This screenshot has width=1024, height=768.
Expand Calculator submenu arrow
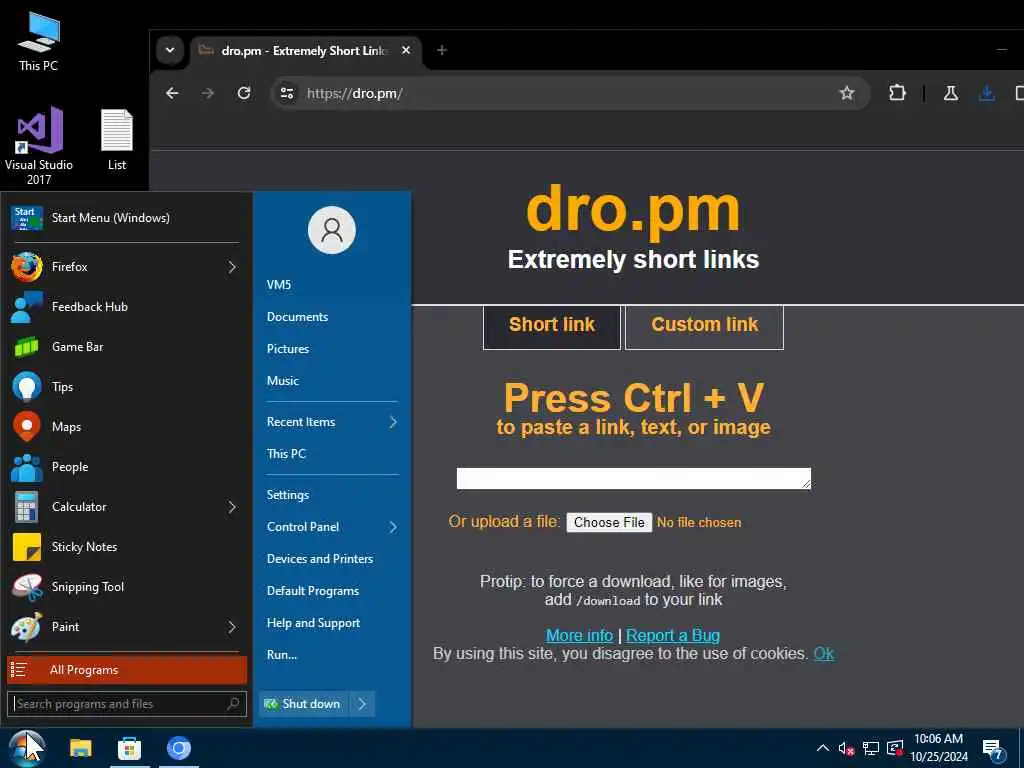(232, 507)
